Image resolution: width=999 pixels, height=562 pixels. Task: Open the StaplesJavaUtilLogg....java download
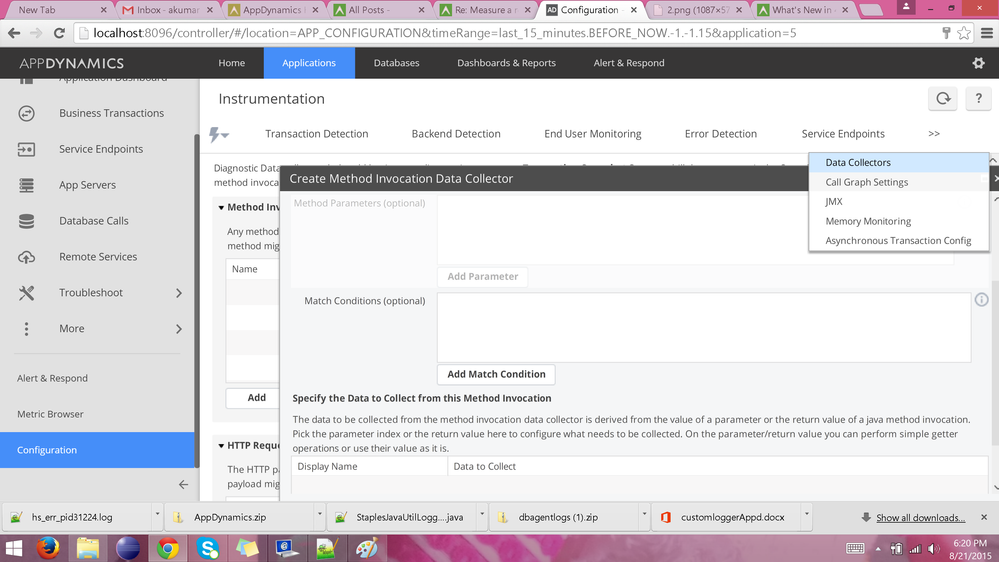401,517
